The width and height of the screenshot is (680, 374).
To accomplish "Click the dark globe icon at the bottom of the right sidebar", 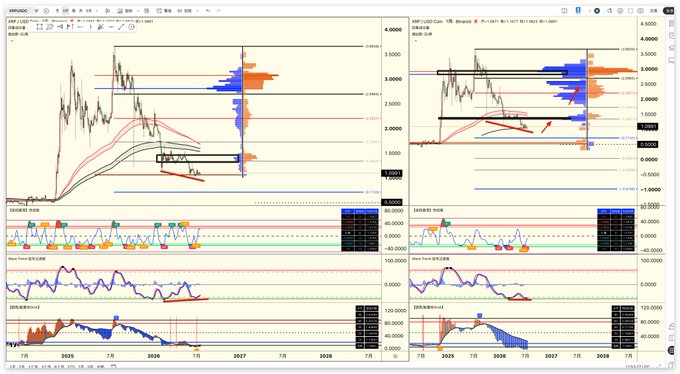I will click(x=671, y=350).
